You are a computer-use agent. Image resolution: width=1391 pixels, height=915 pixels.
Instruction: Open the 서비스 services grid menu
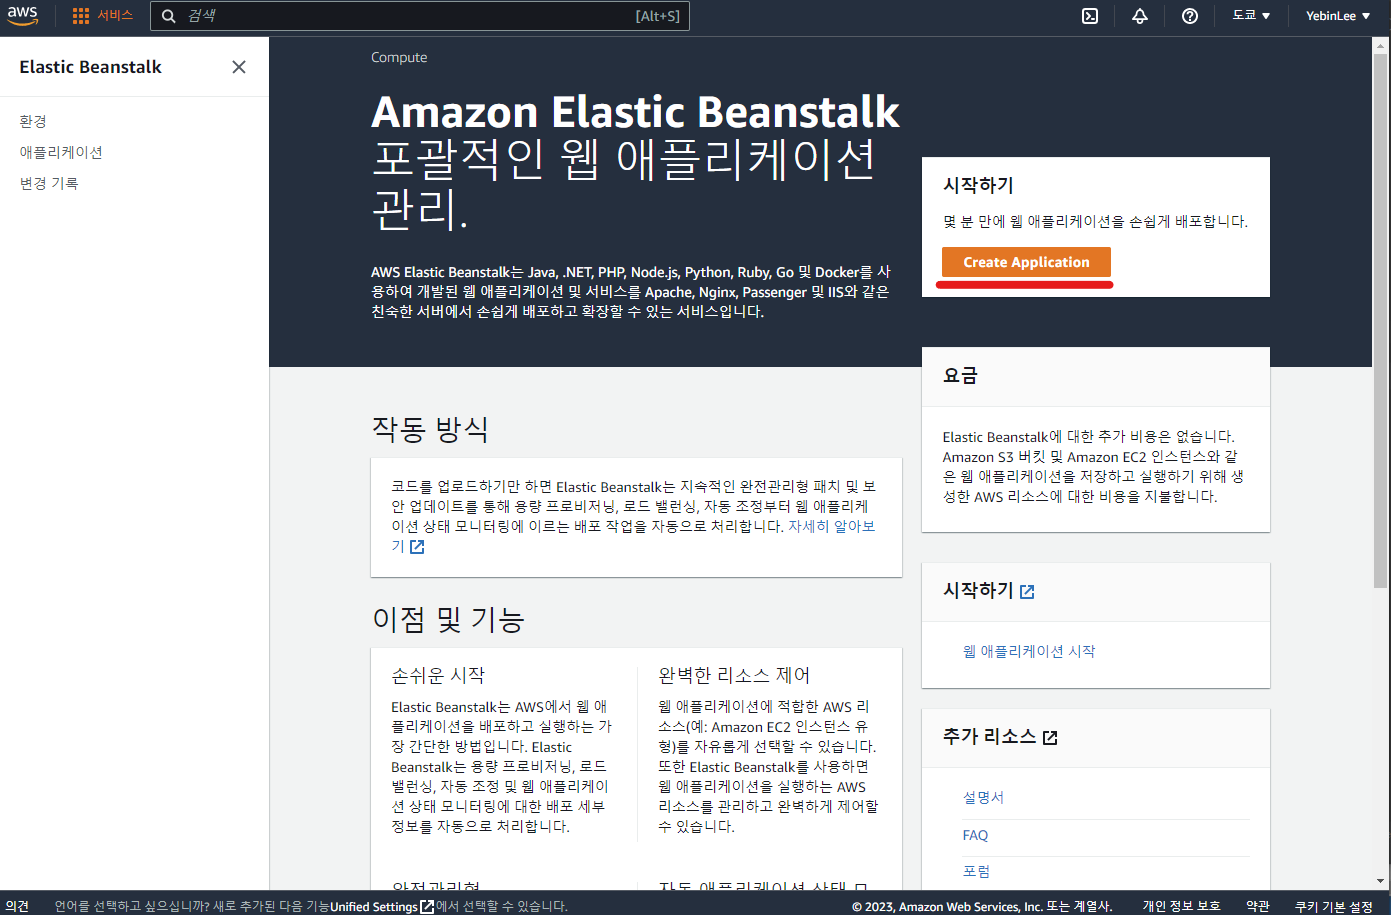coord(103,16)
